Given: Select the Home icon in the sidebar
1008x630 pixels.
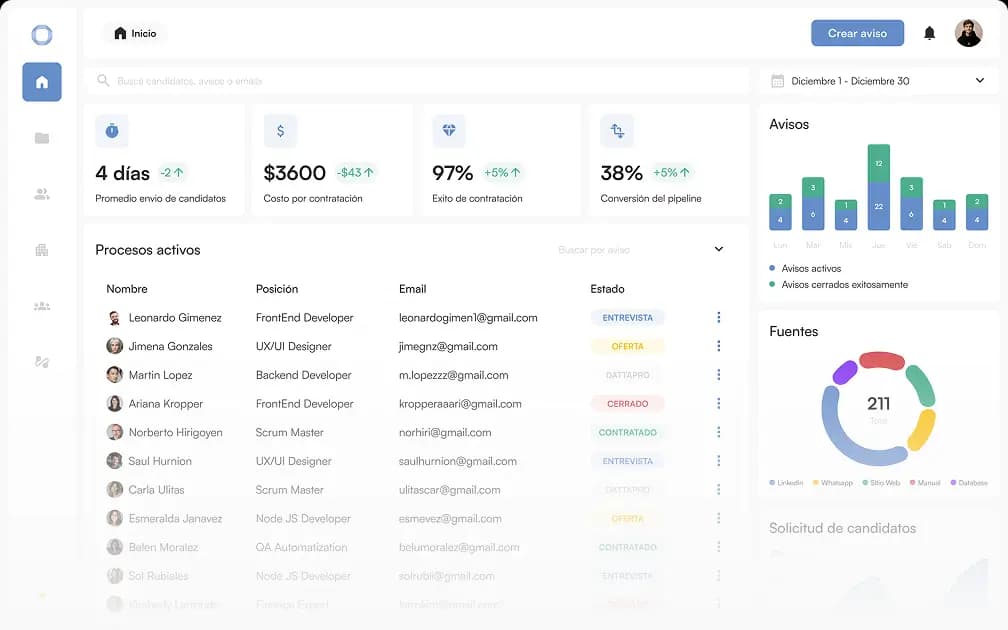Looking at the screenshot, I should (41, 81).
